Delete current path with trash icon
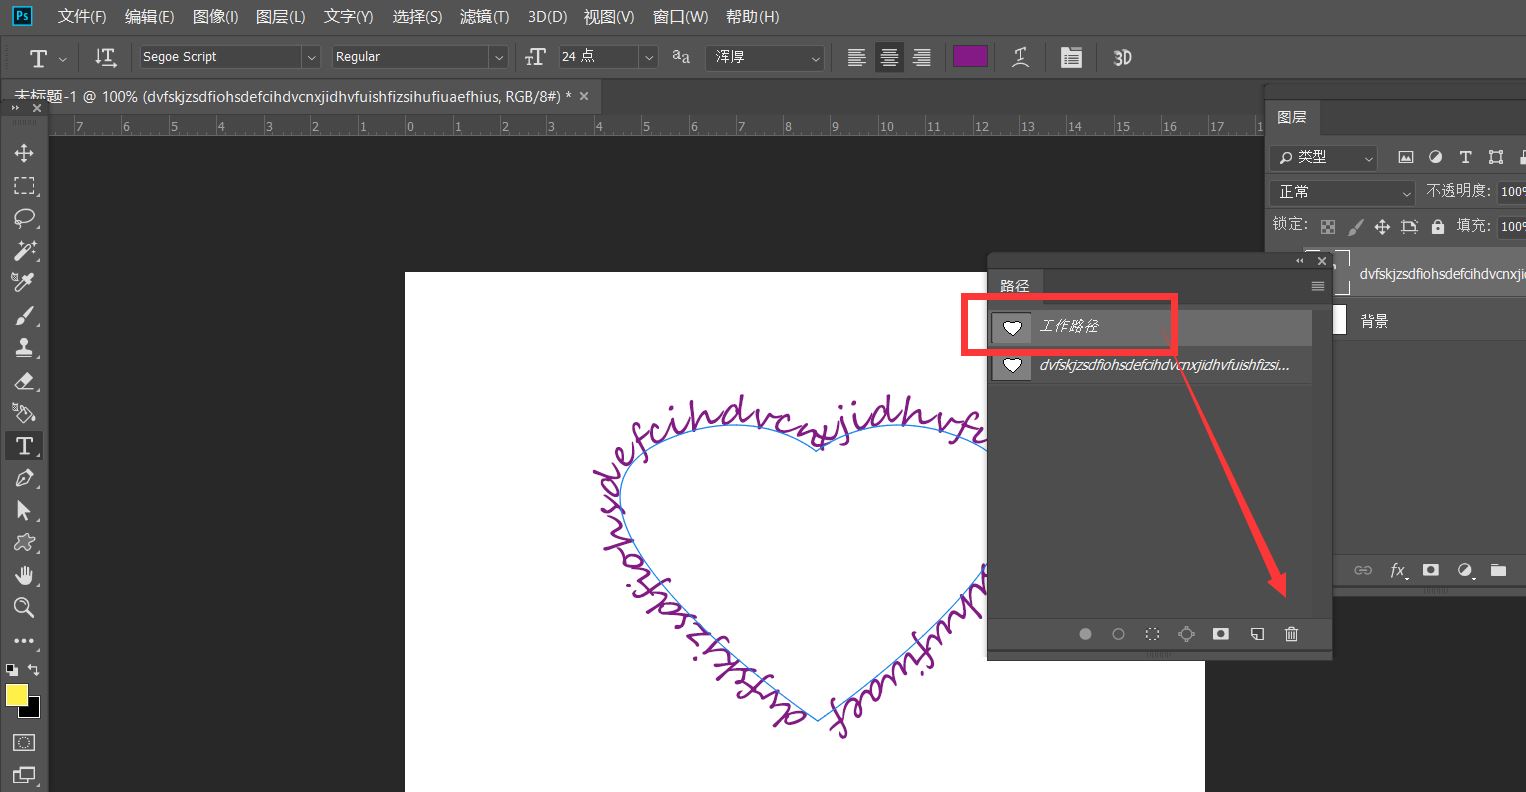Viewport: 1526px width, 792px height. tap(1291, 634)
